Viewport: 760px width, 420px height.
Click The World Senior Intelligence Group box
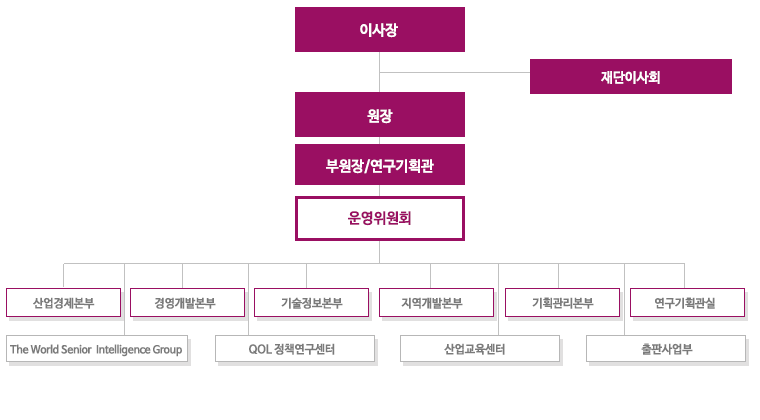(x=97, y=349)
